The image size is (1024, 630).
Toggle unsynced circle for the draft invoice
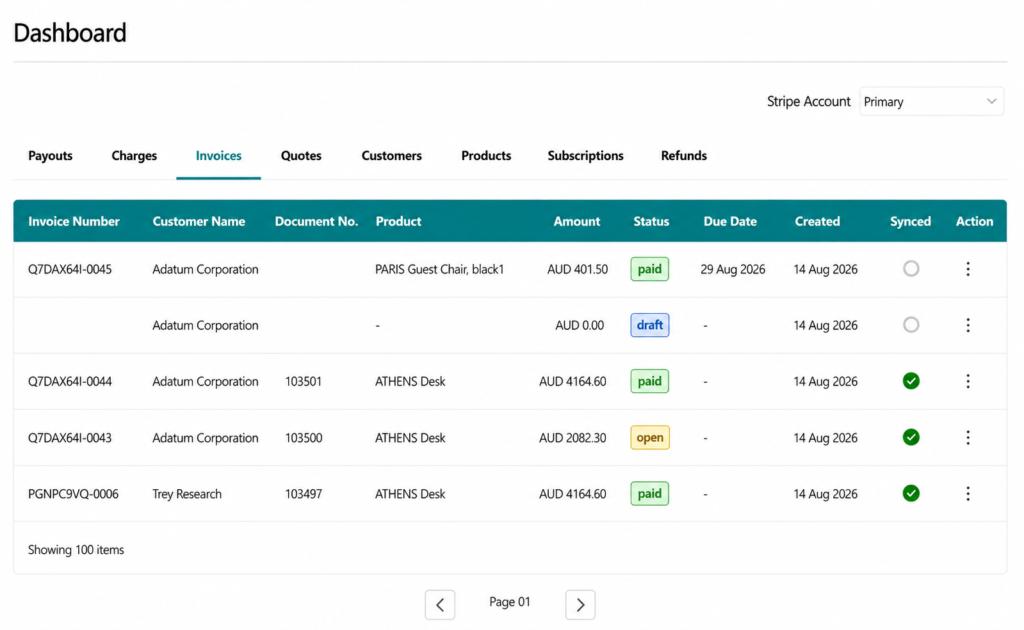pyautogui.click(x=911, y=324)
